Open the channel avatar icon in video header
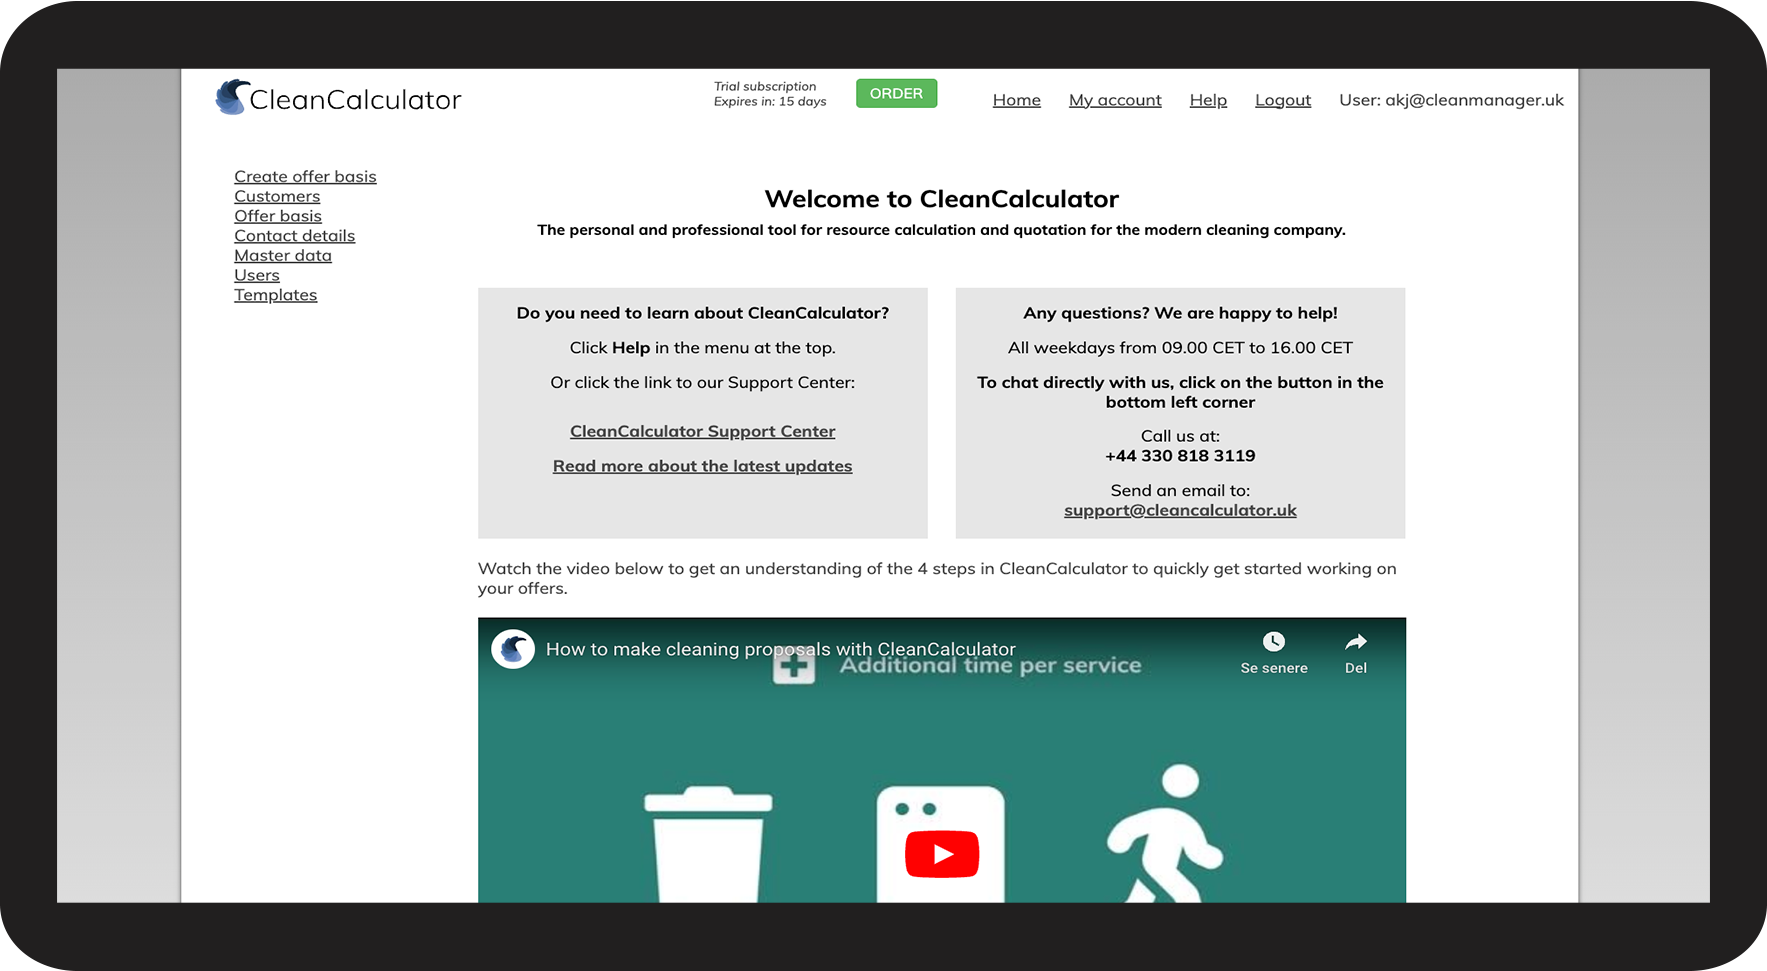The image size is (1767, 971). (x=513, y=649)
